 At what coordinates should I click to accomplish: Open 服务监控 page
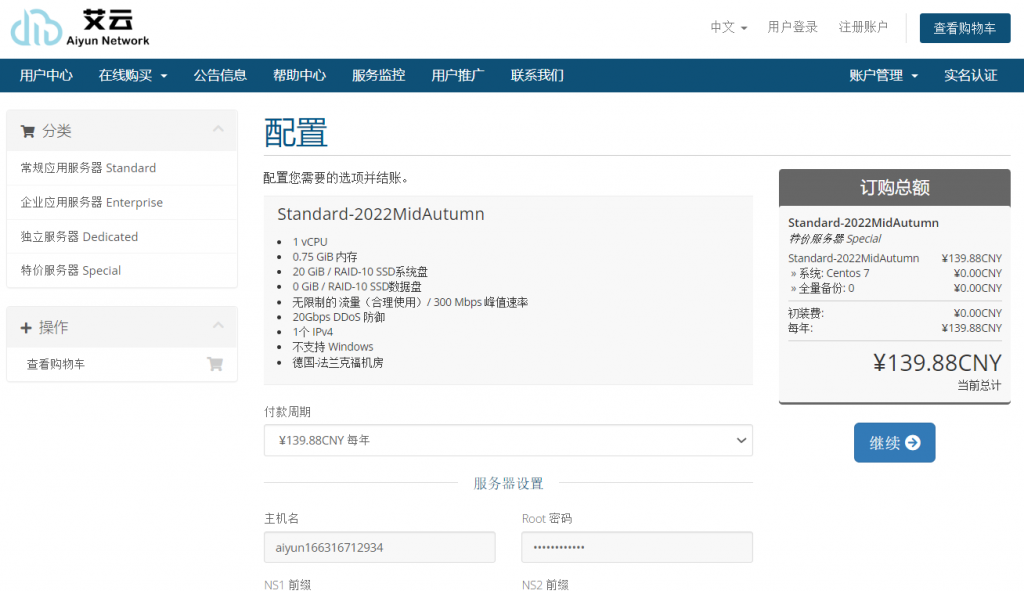(378, 75)
